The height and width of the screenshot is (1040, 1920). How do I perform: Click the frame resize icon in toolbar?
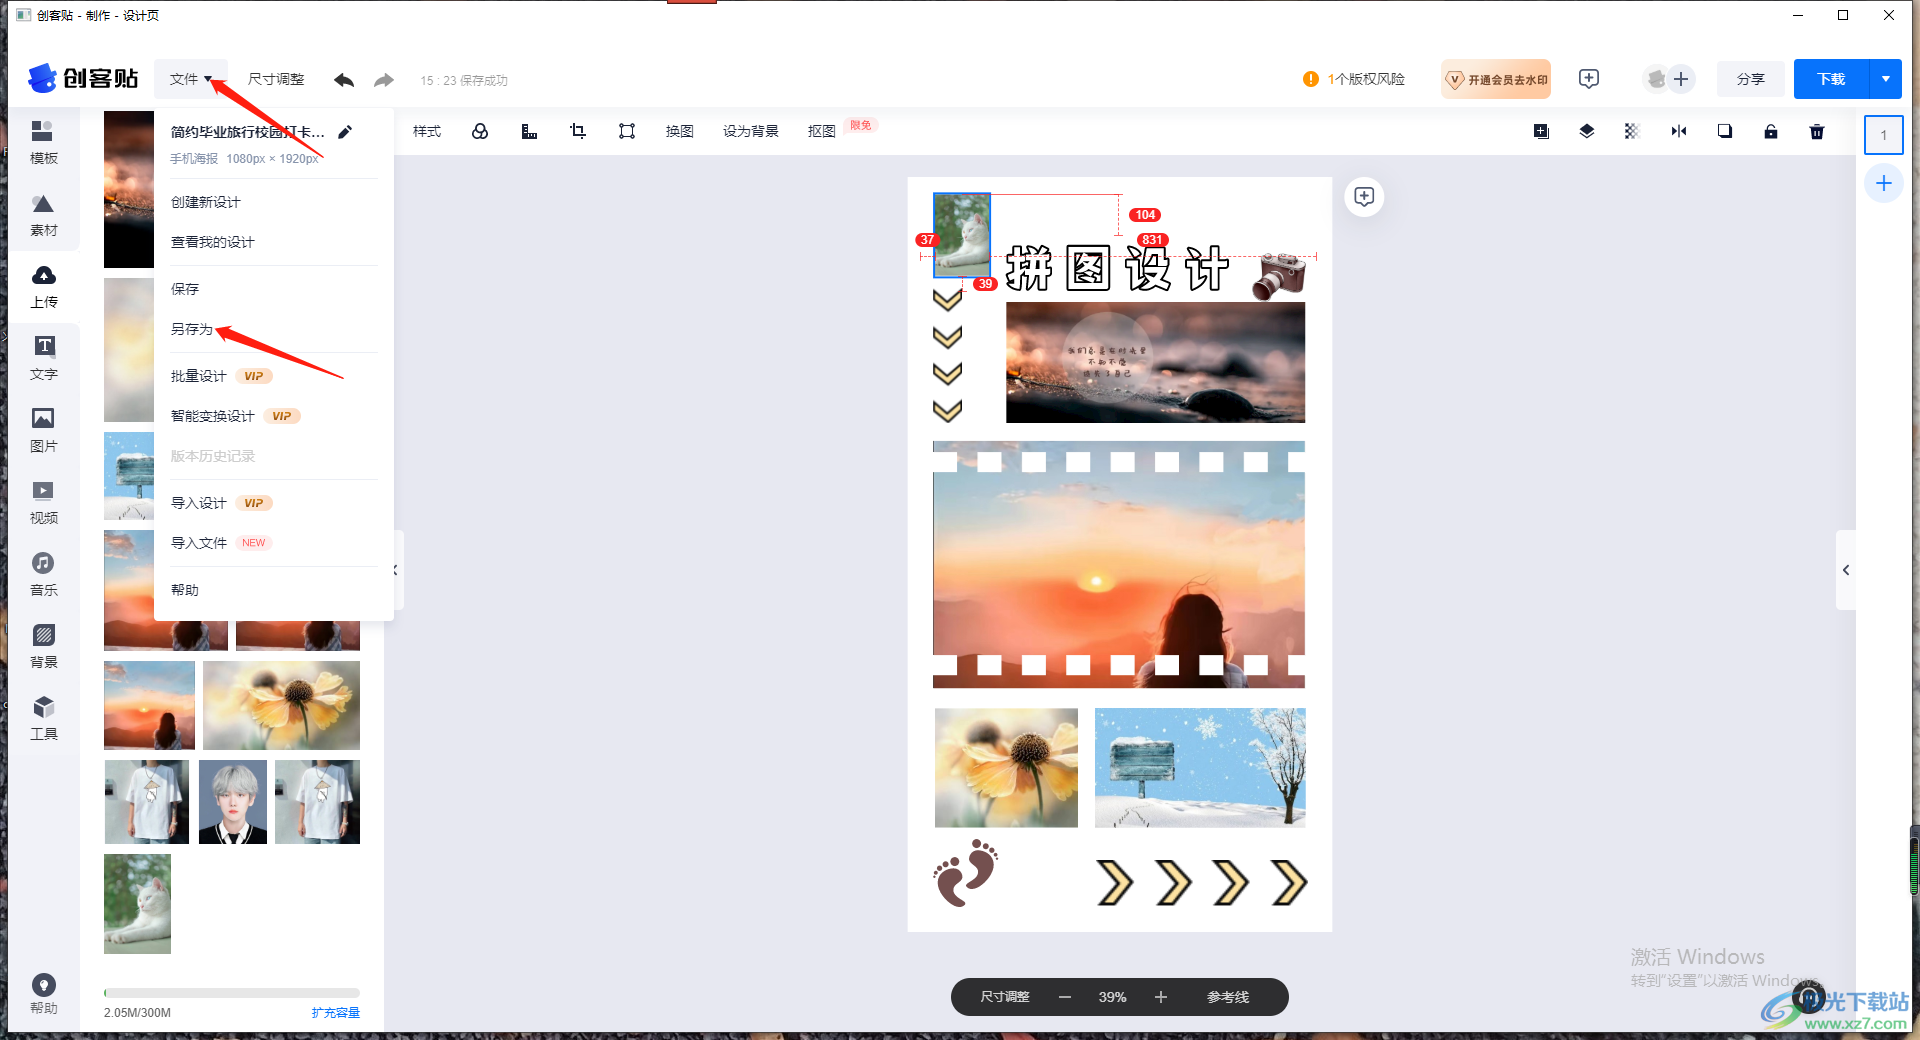pyautogui.click(x=627, y=131)
